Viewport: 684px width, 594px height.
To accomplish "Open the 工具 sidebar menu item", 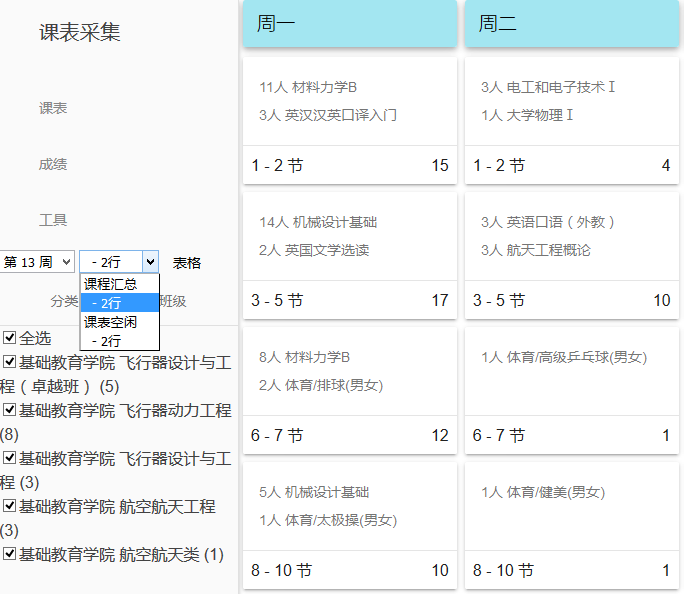I will (x=53, y=220).
